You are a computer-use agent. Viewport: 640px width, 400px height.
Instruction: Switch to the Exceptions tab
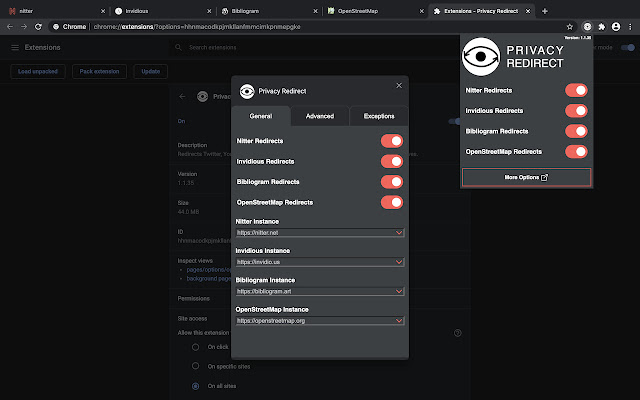click(x=378, y=116)
